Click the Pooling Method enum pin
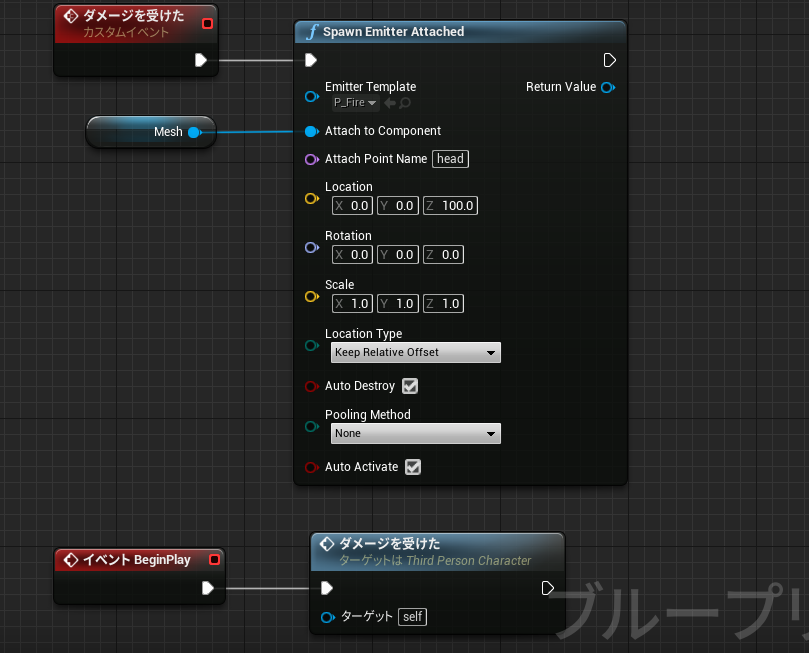 click(312, 427)
